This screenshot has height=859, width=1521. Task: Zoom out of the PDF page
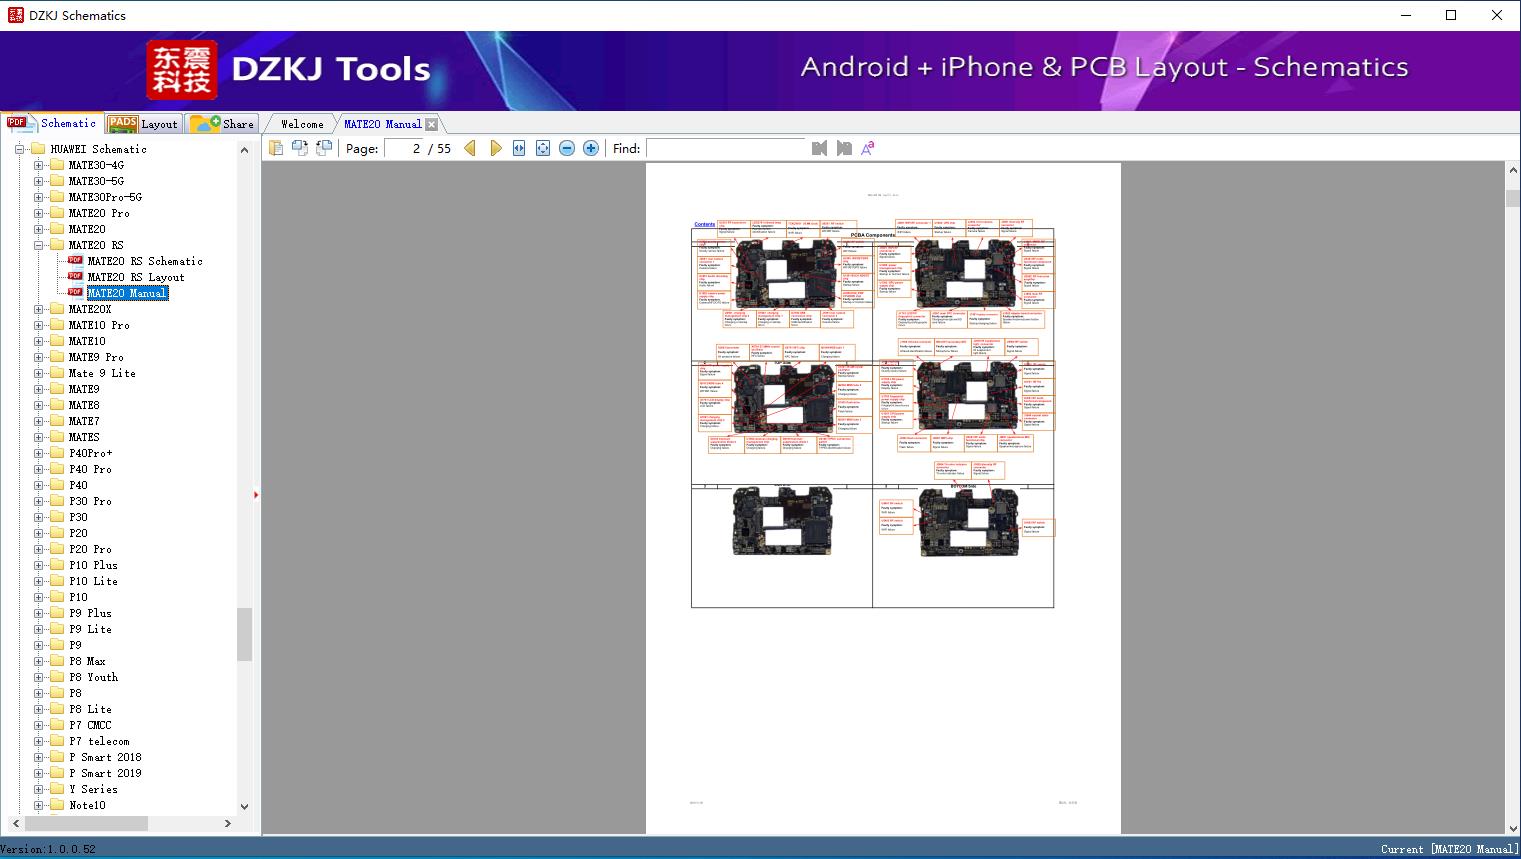[x=567, y=148]
